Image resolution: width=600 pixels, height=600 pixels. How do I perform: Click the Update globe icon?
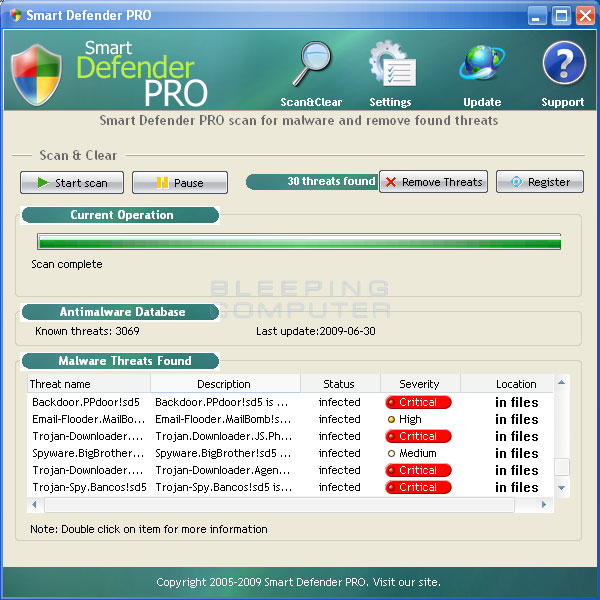[x=482, y=66]
